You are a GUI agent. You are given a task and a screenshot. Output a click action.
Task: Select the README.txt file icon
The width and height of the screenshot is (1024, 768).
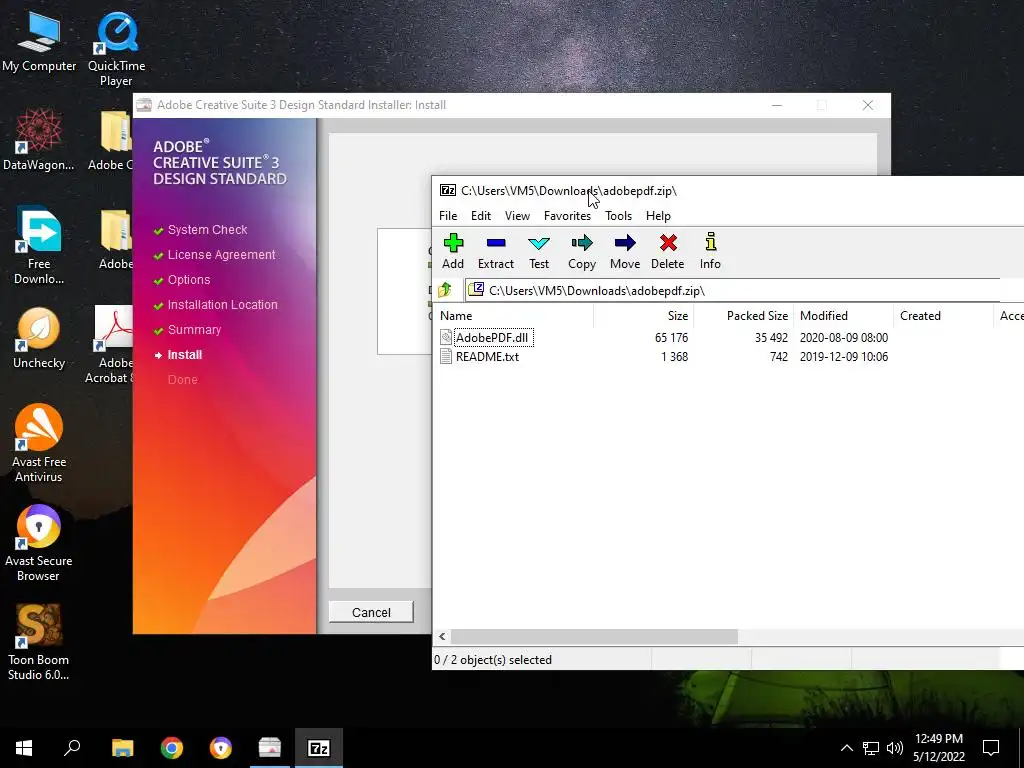pos(446,356)
